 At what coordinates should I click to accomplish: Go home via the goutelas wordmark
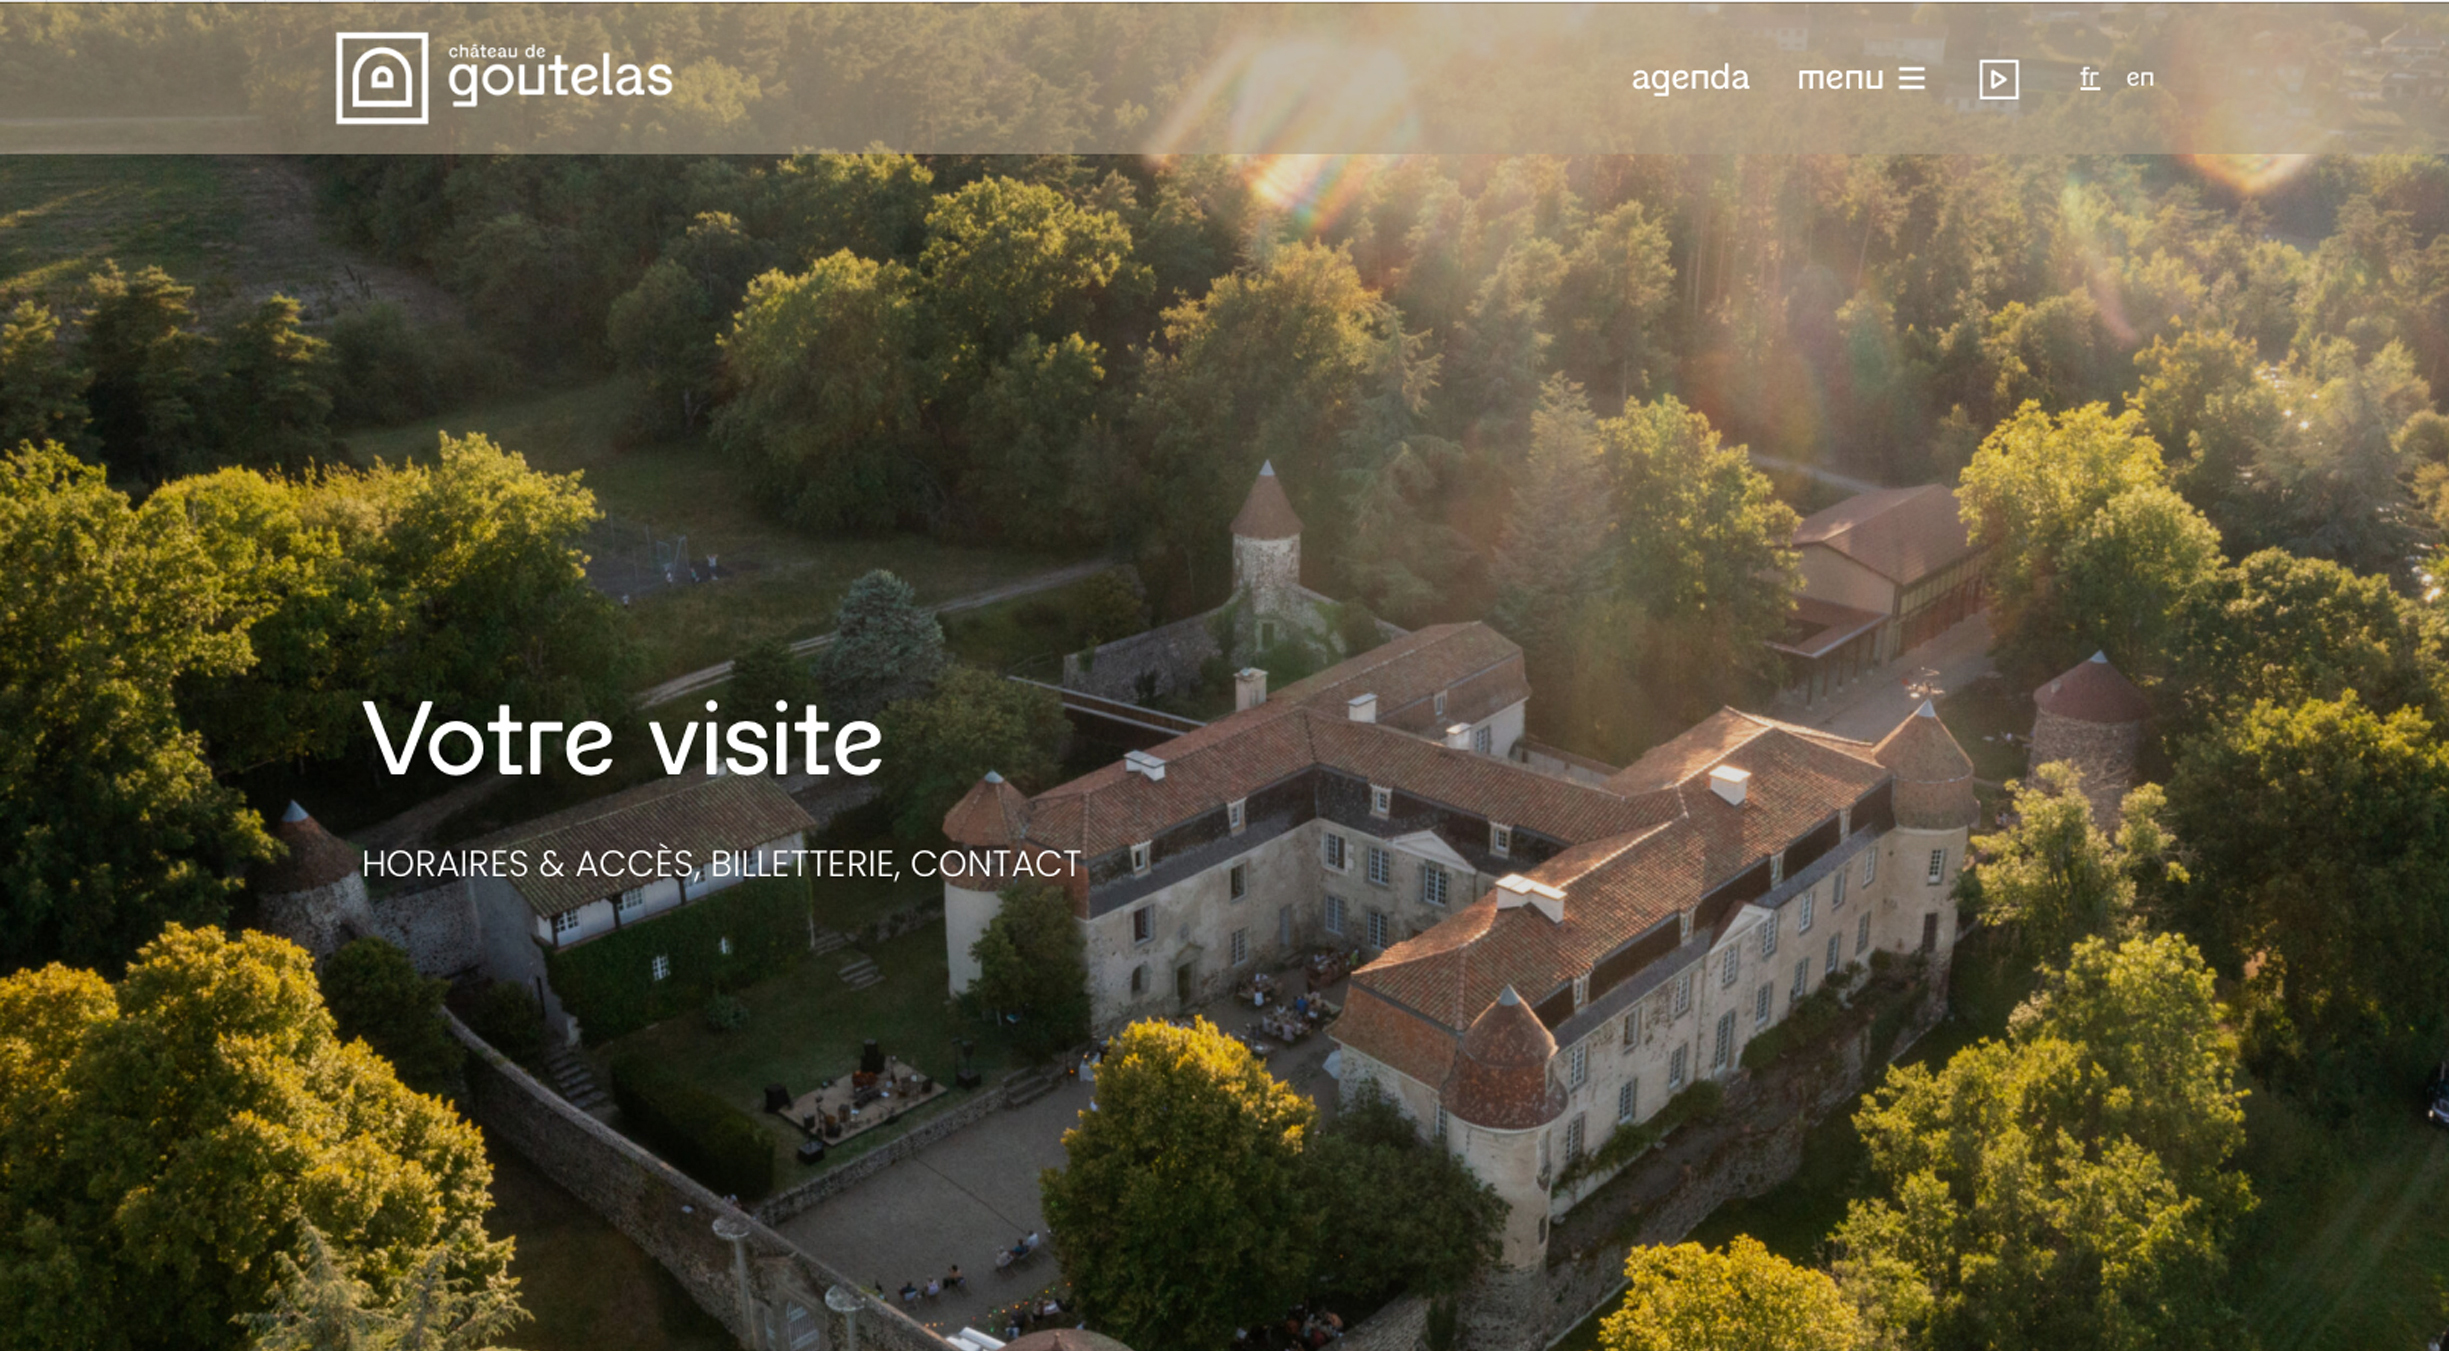click(560, 80)
